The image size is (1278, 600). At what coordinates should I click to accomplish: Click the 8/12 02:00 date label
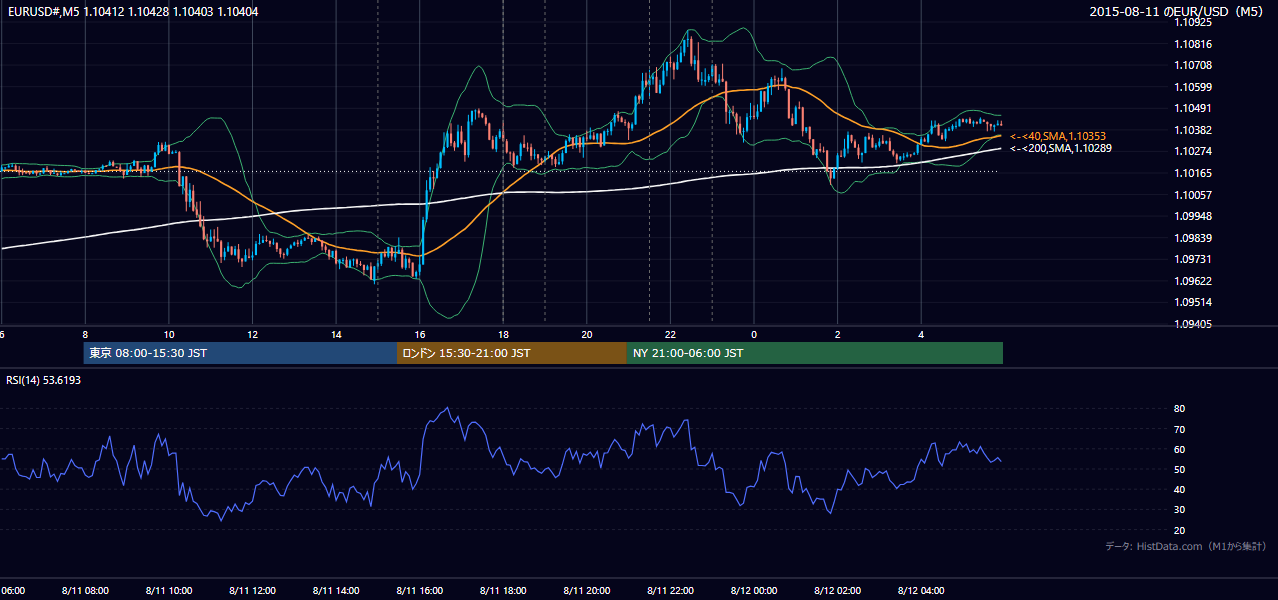pos(838,590)
